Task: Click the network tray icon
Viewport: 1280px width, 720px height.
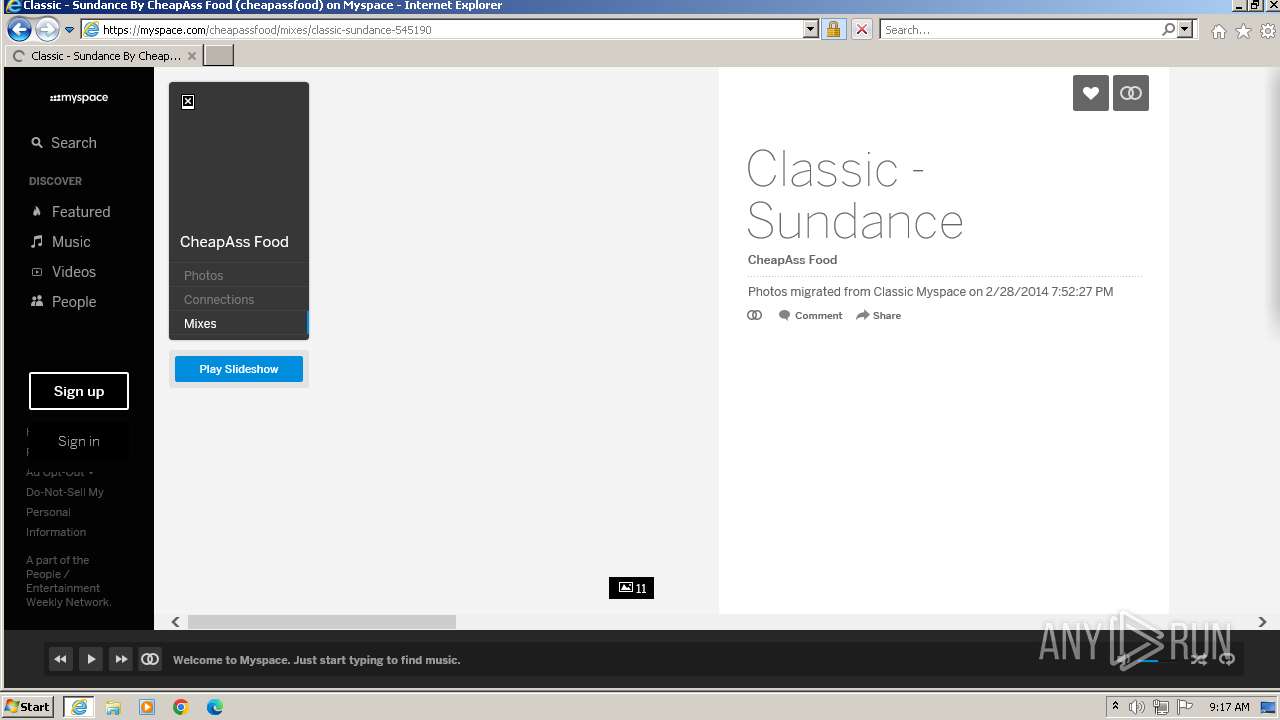Action: pyautogui.click(x=1161, y=707)
